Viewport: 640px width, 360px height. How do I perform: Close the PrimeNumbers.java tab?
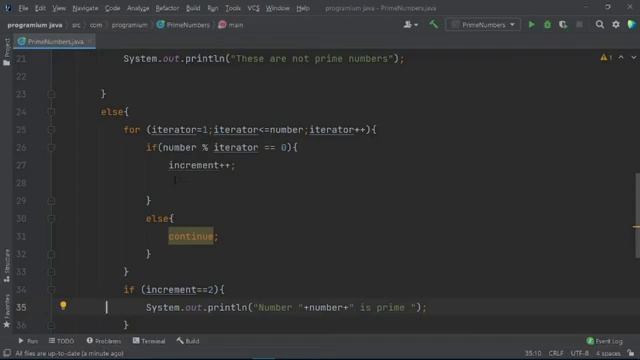[90, 42]
